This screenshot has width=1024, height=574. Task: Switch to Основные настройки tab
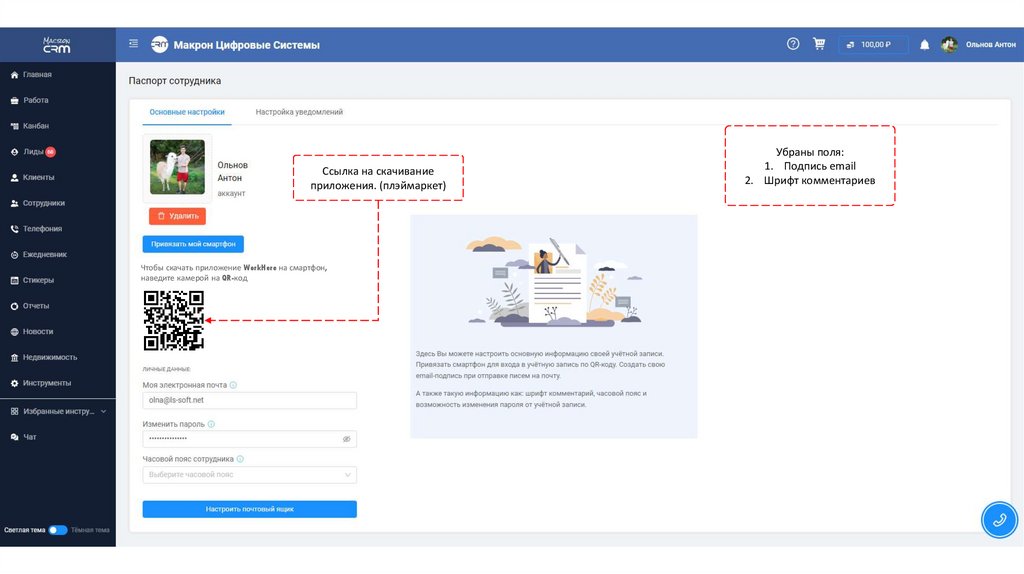pos(187,112)
